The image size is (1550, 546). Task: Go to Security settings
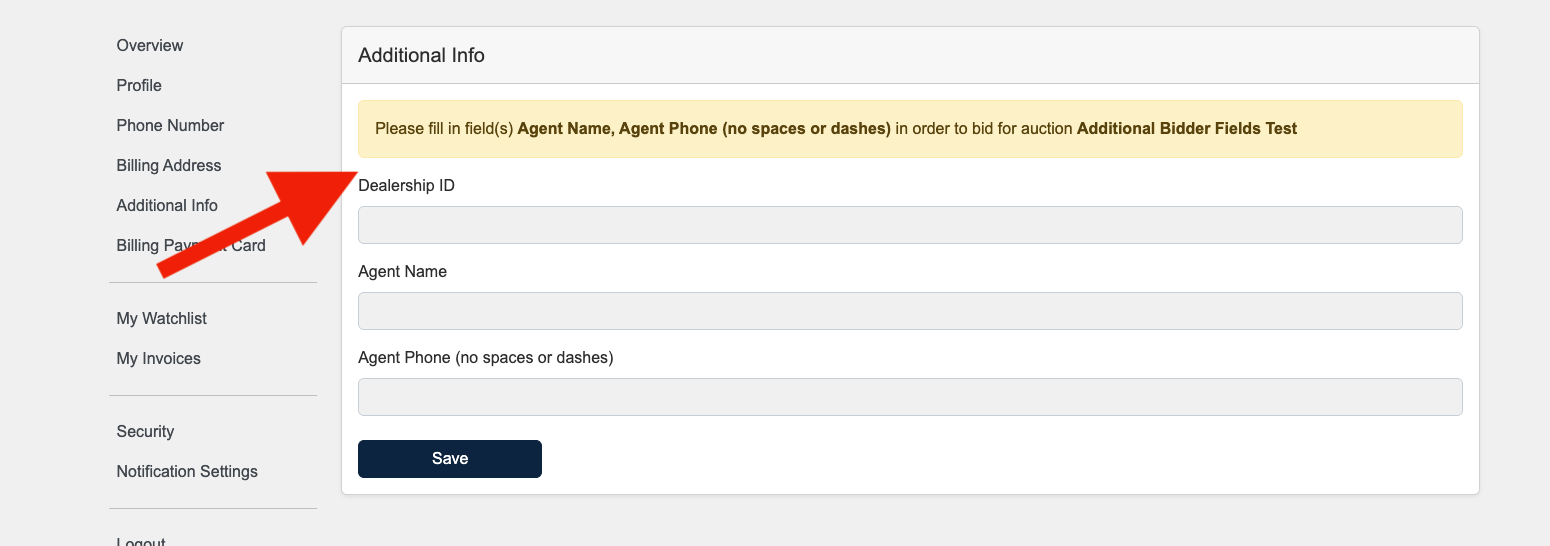point(145,432)
